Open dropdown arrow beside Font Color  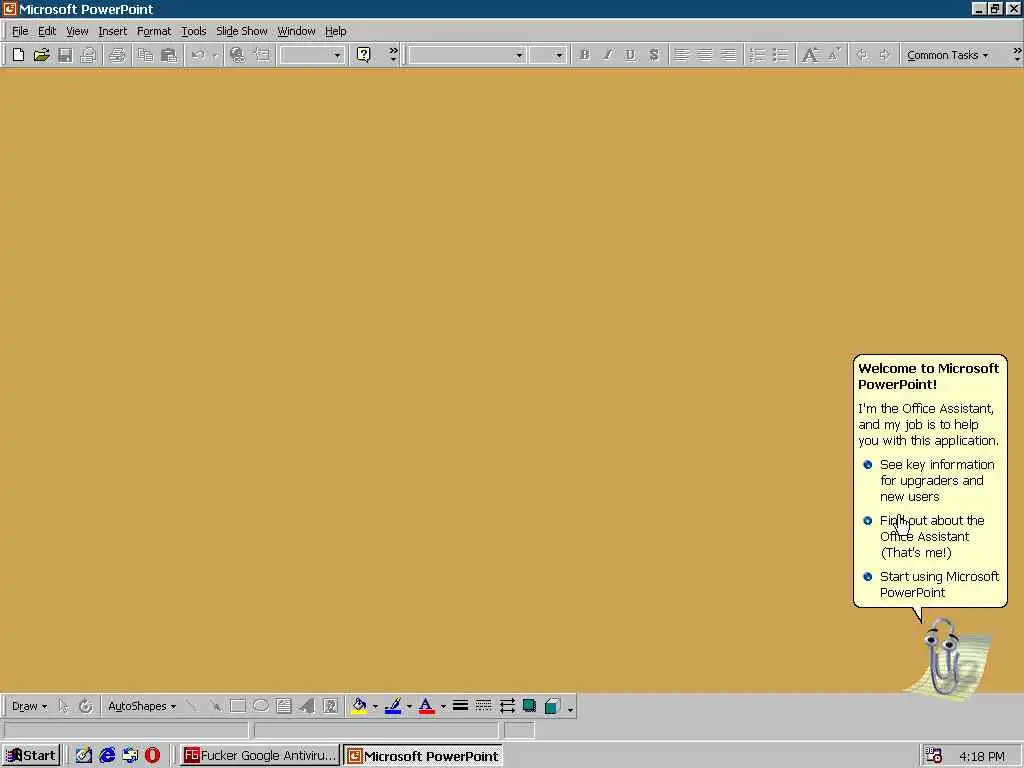(443, 706)
